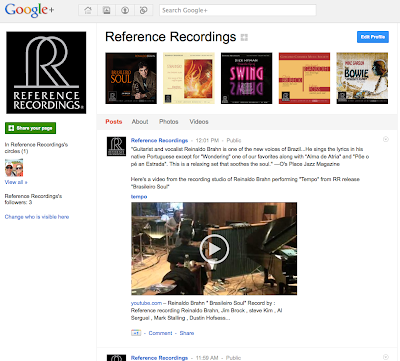Click the first post's author avatar

pyautogui.click(x=116, y=146)
